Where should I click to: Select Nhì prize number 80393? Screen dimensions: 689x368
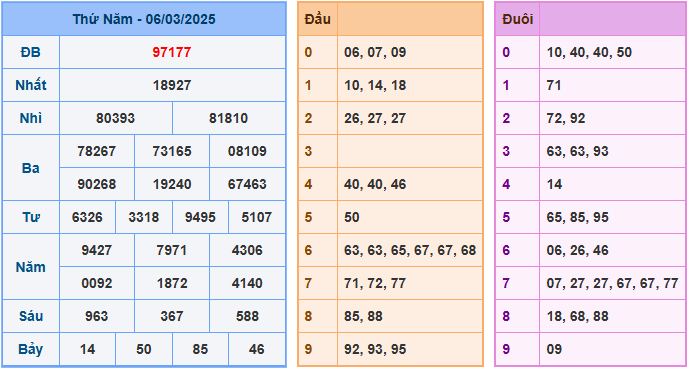116,118
